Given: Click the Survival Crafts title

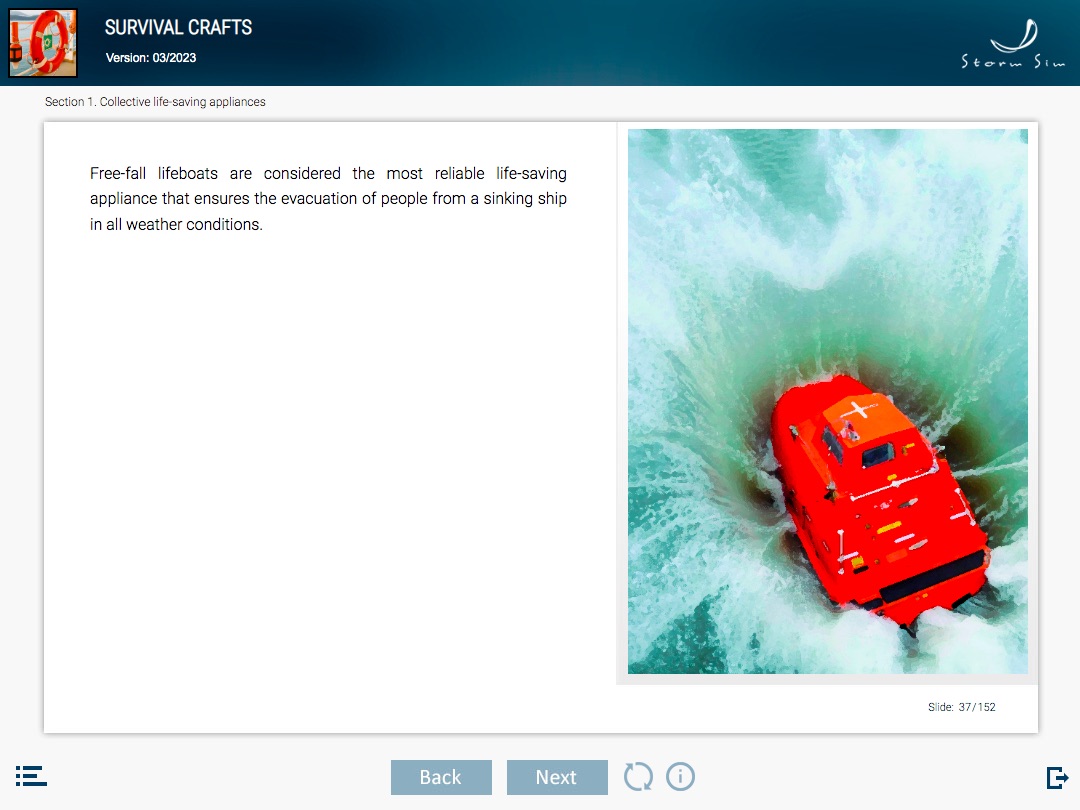Looking at the screenshot, I should pos(178,28).
